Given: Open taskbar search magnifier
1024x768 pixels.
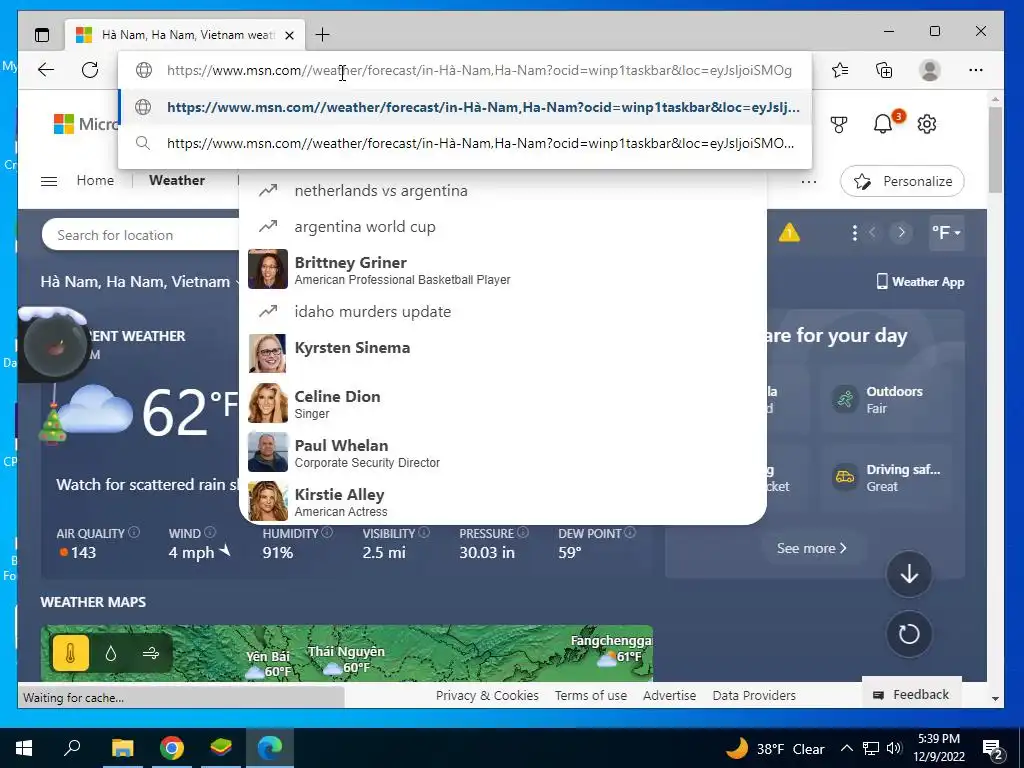Looking at the screenshot, I should [72, 747].
